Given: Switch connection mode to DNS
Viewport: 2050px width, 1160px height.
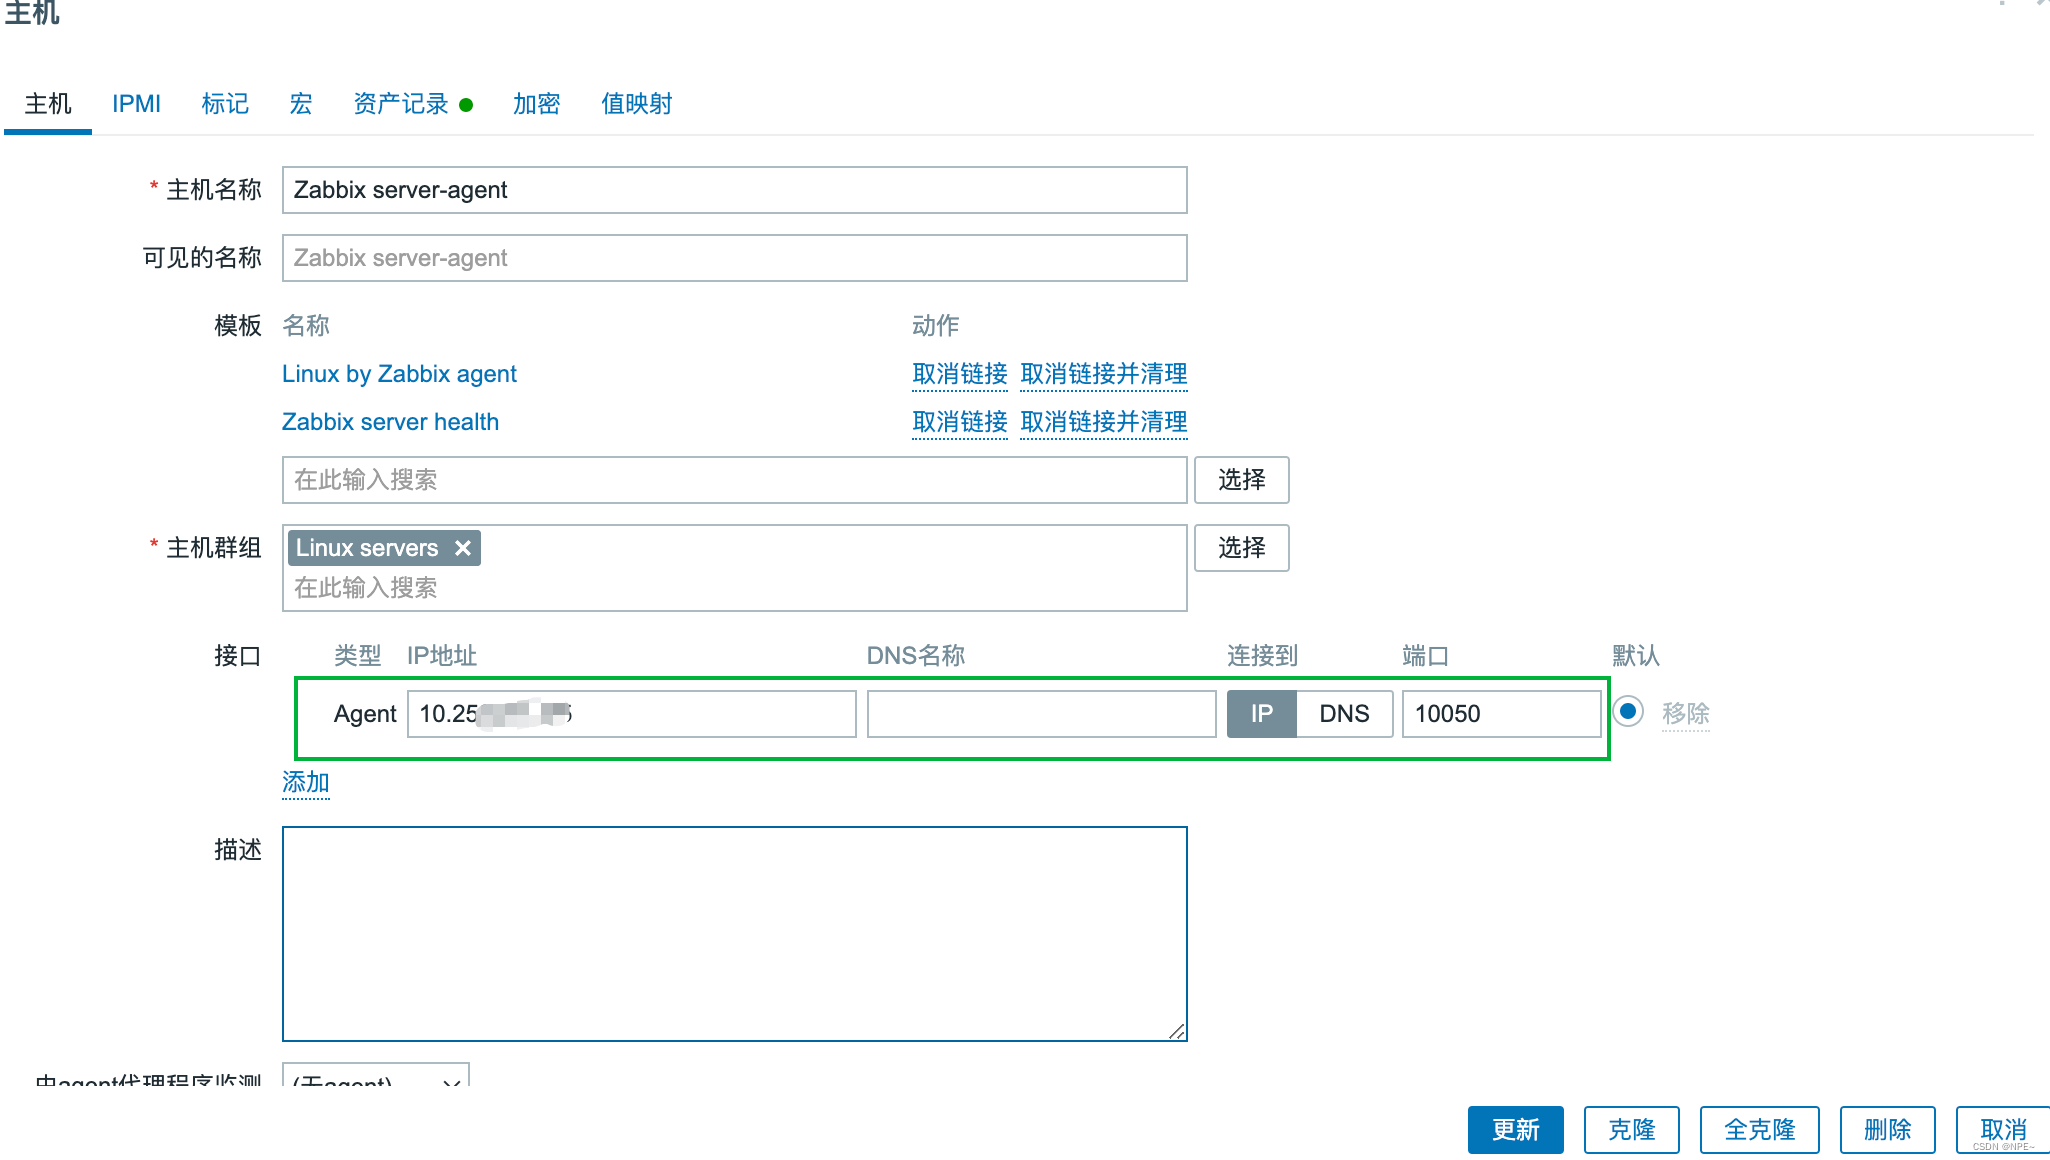Looking at the screenshot, I should click(1344, 714).
